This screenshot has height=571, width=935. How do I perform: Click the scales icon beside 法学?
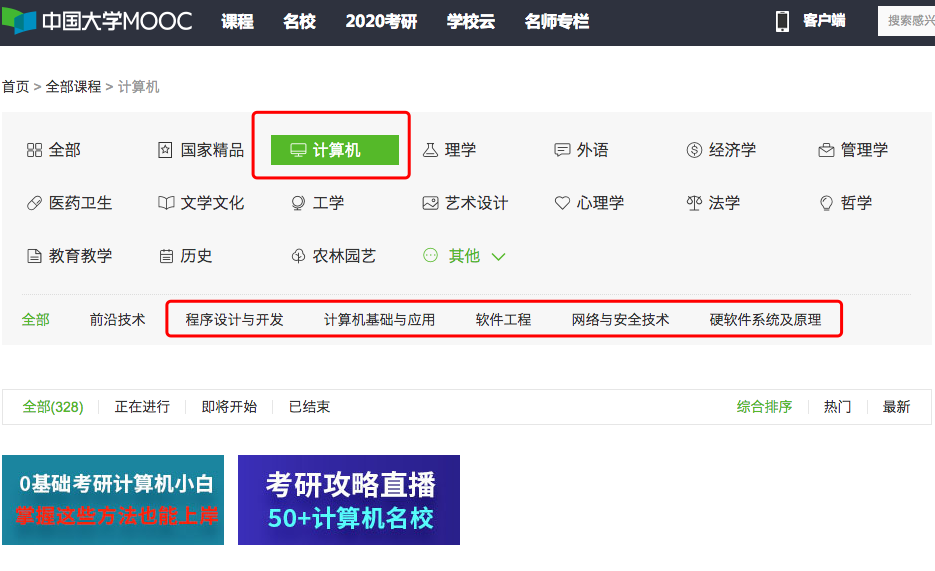[x=694, y=203]
